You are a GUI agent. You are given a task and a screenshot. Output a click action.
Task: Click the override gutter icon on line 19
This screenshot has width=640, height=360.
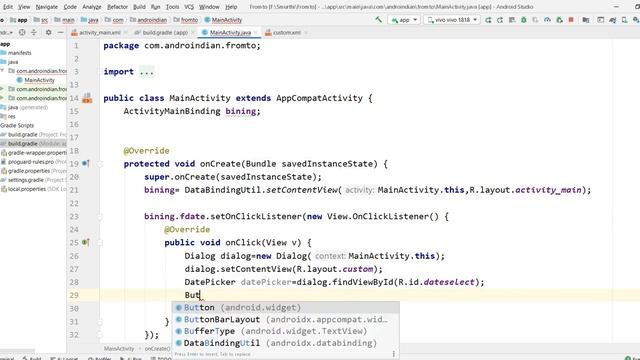click(86, 163)
